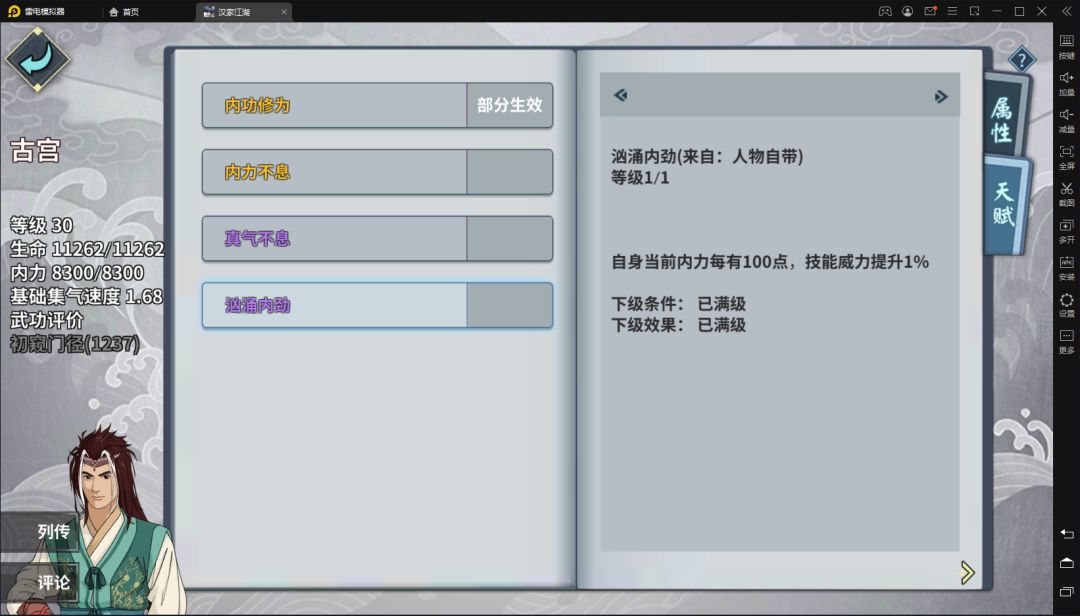Screen dimensions: 1080x616
Task: Click the 初窥门径(1237) rating
Action: [75, 344]
